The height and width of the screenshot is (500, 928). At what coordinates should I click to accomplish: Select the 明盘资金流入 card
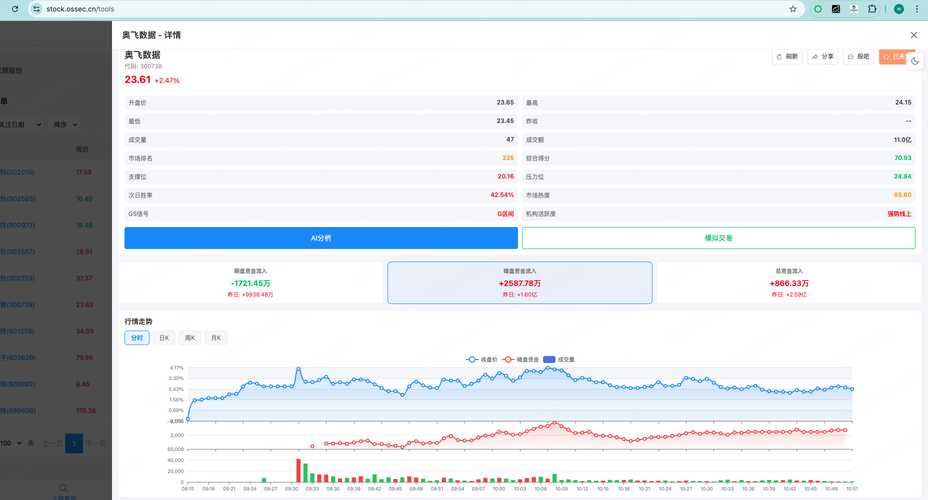[x=251, y=283]
